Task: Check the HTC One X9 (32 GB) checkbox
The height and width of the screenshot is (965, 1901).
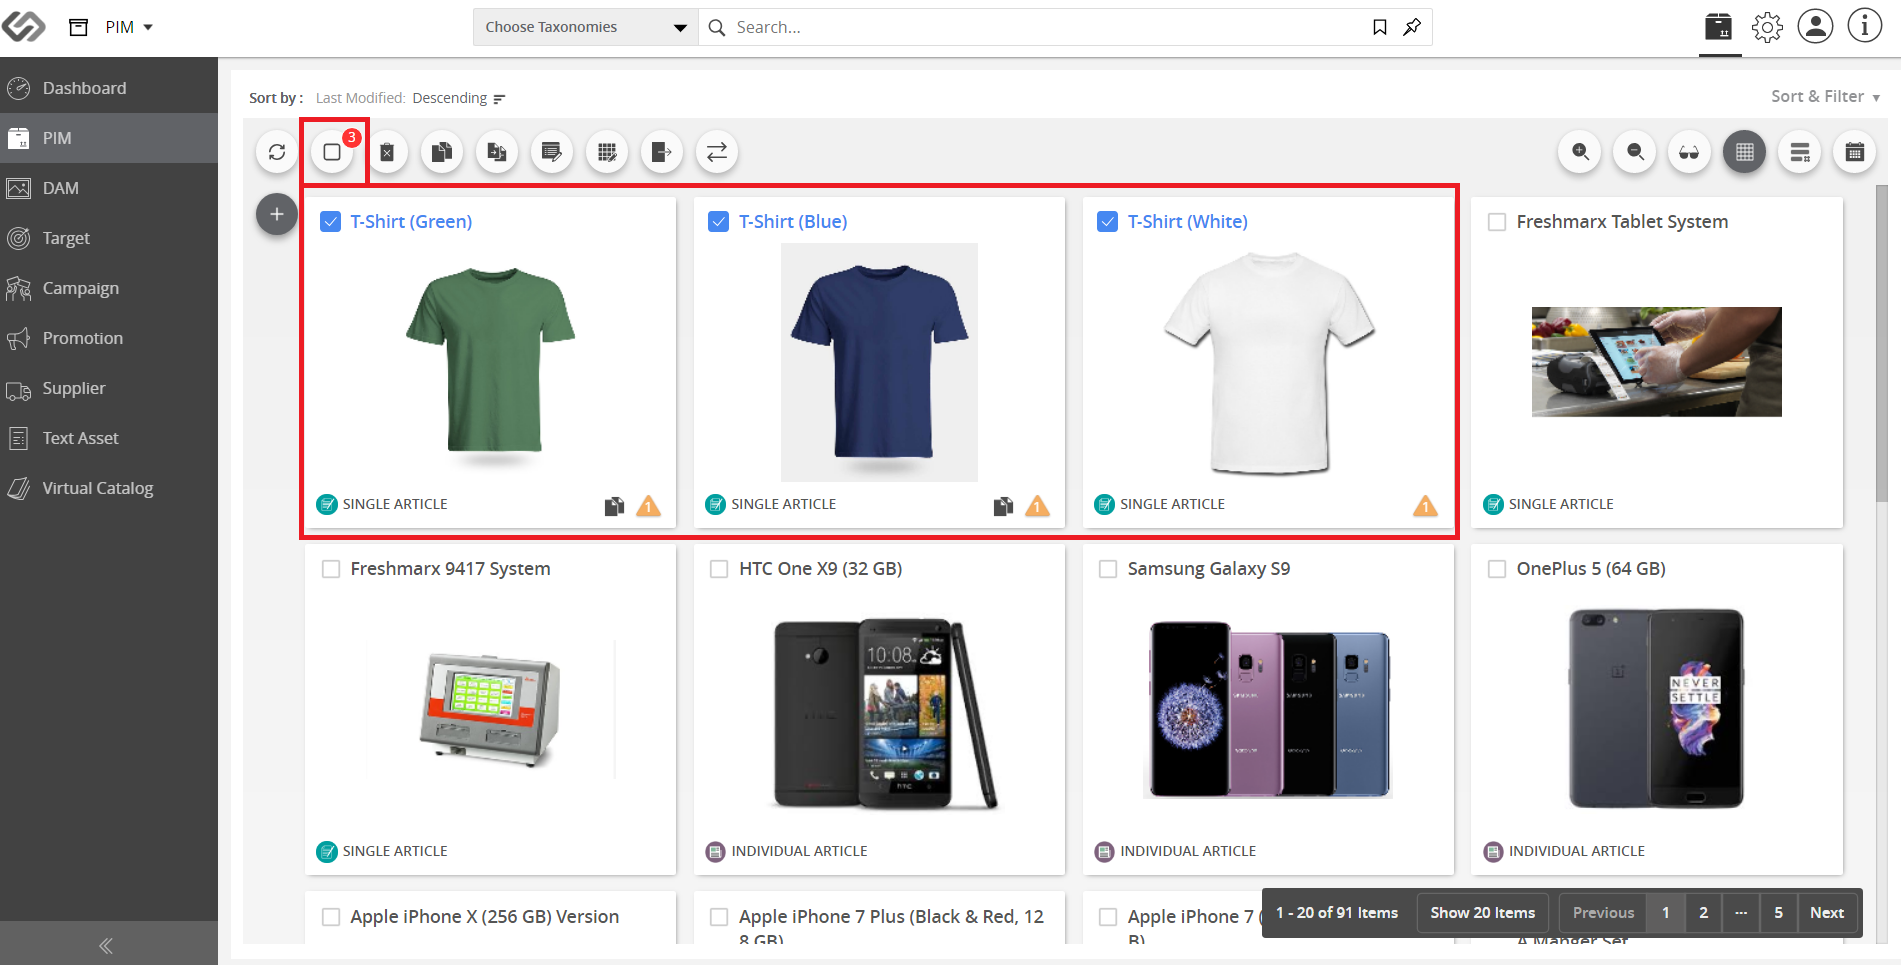Action: 719,569
